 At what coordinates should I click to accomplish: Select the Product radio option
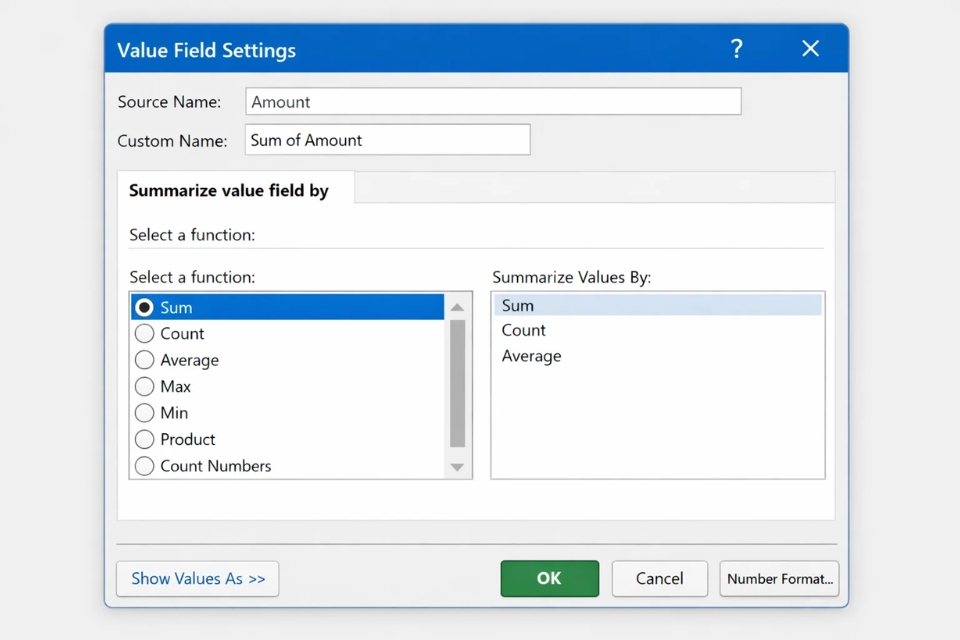[x=145, y=439]
